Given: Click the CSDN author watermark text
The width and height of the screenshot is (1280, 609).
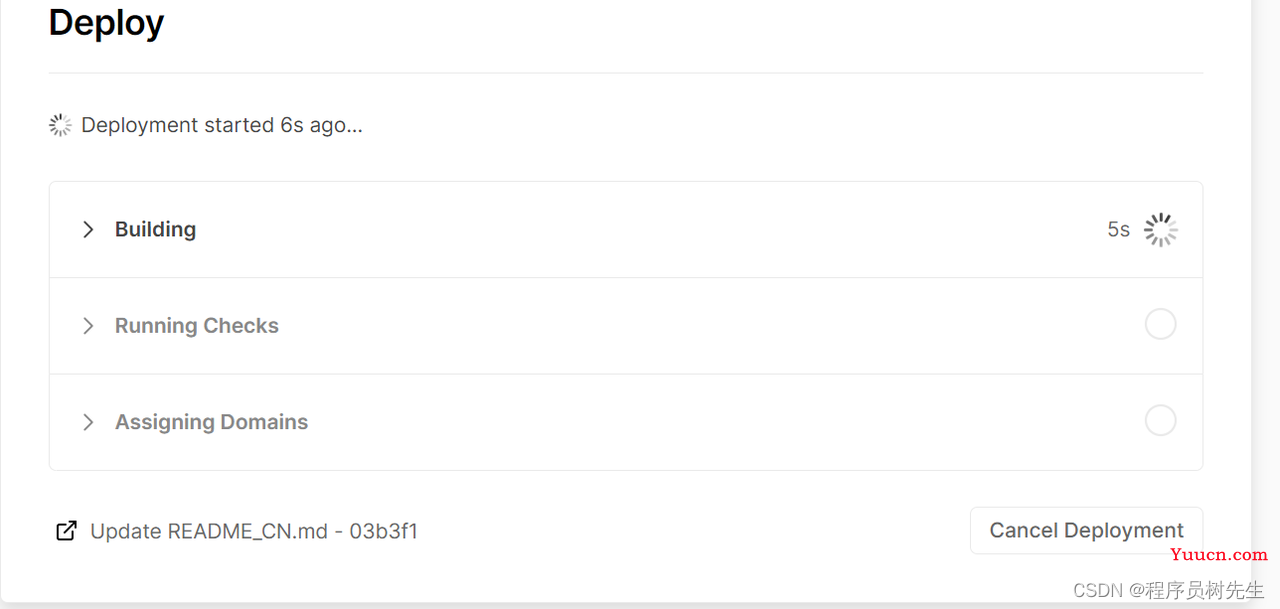Looking at the screenshot, I should click(x=1168, y=590).
